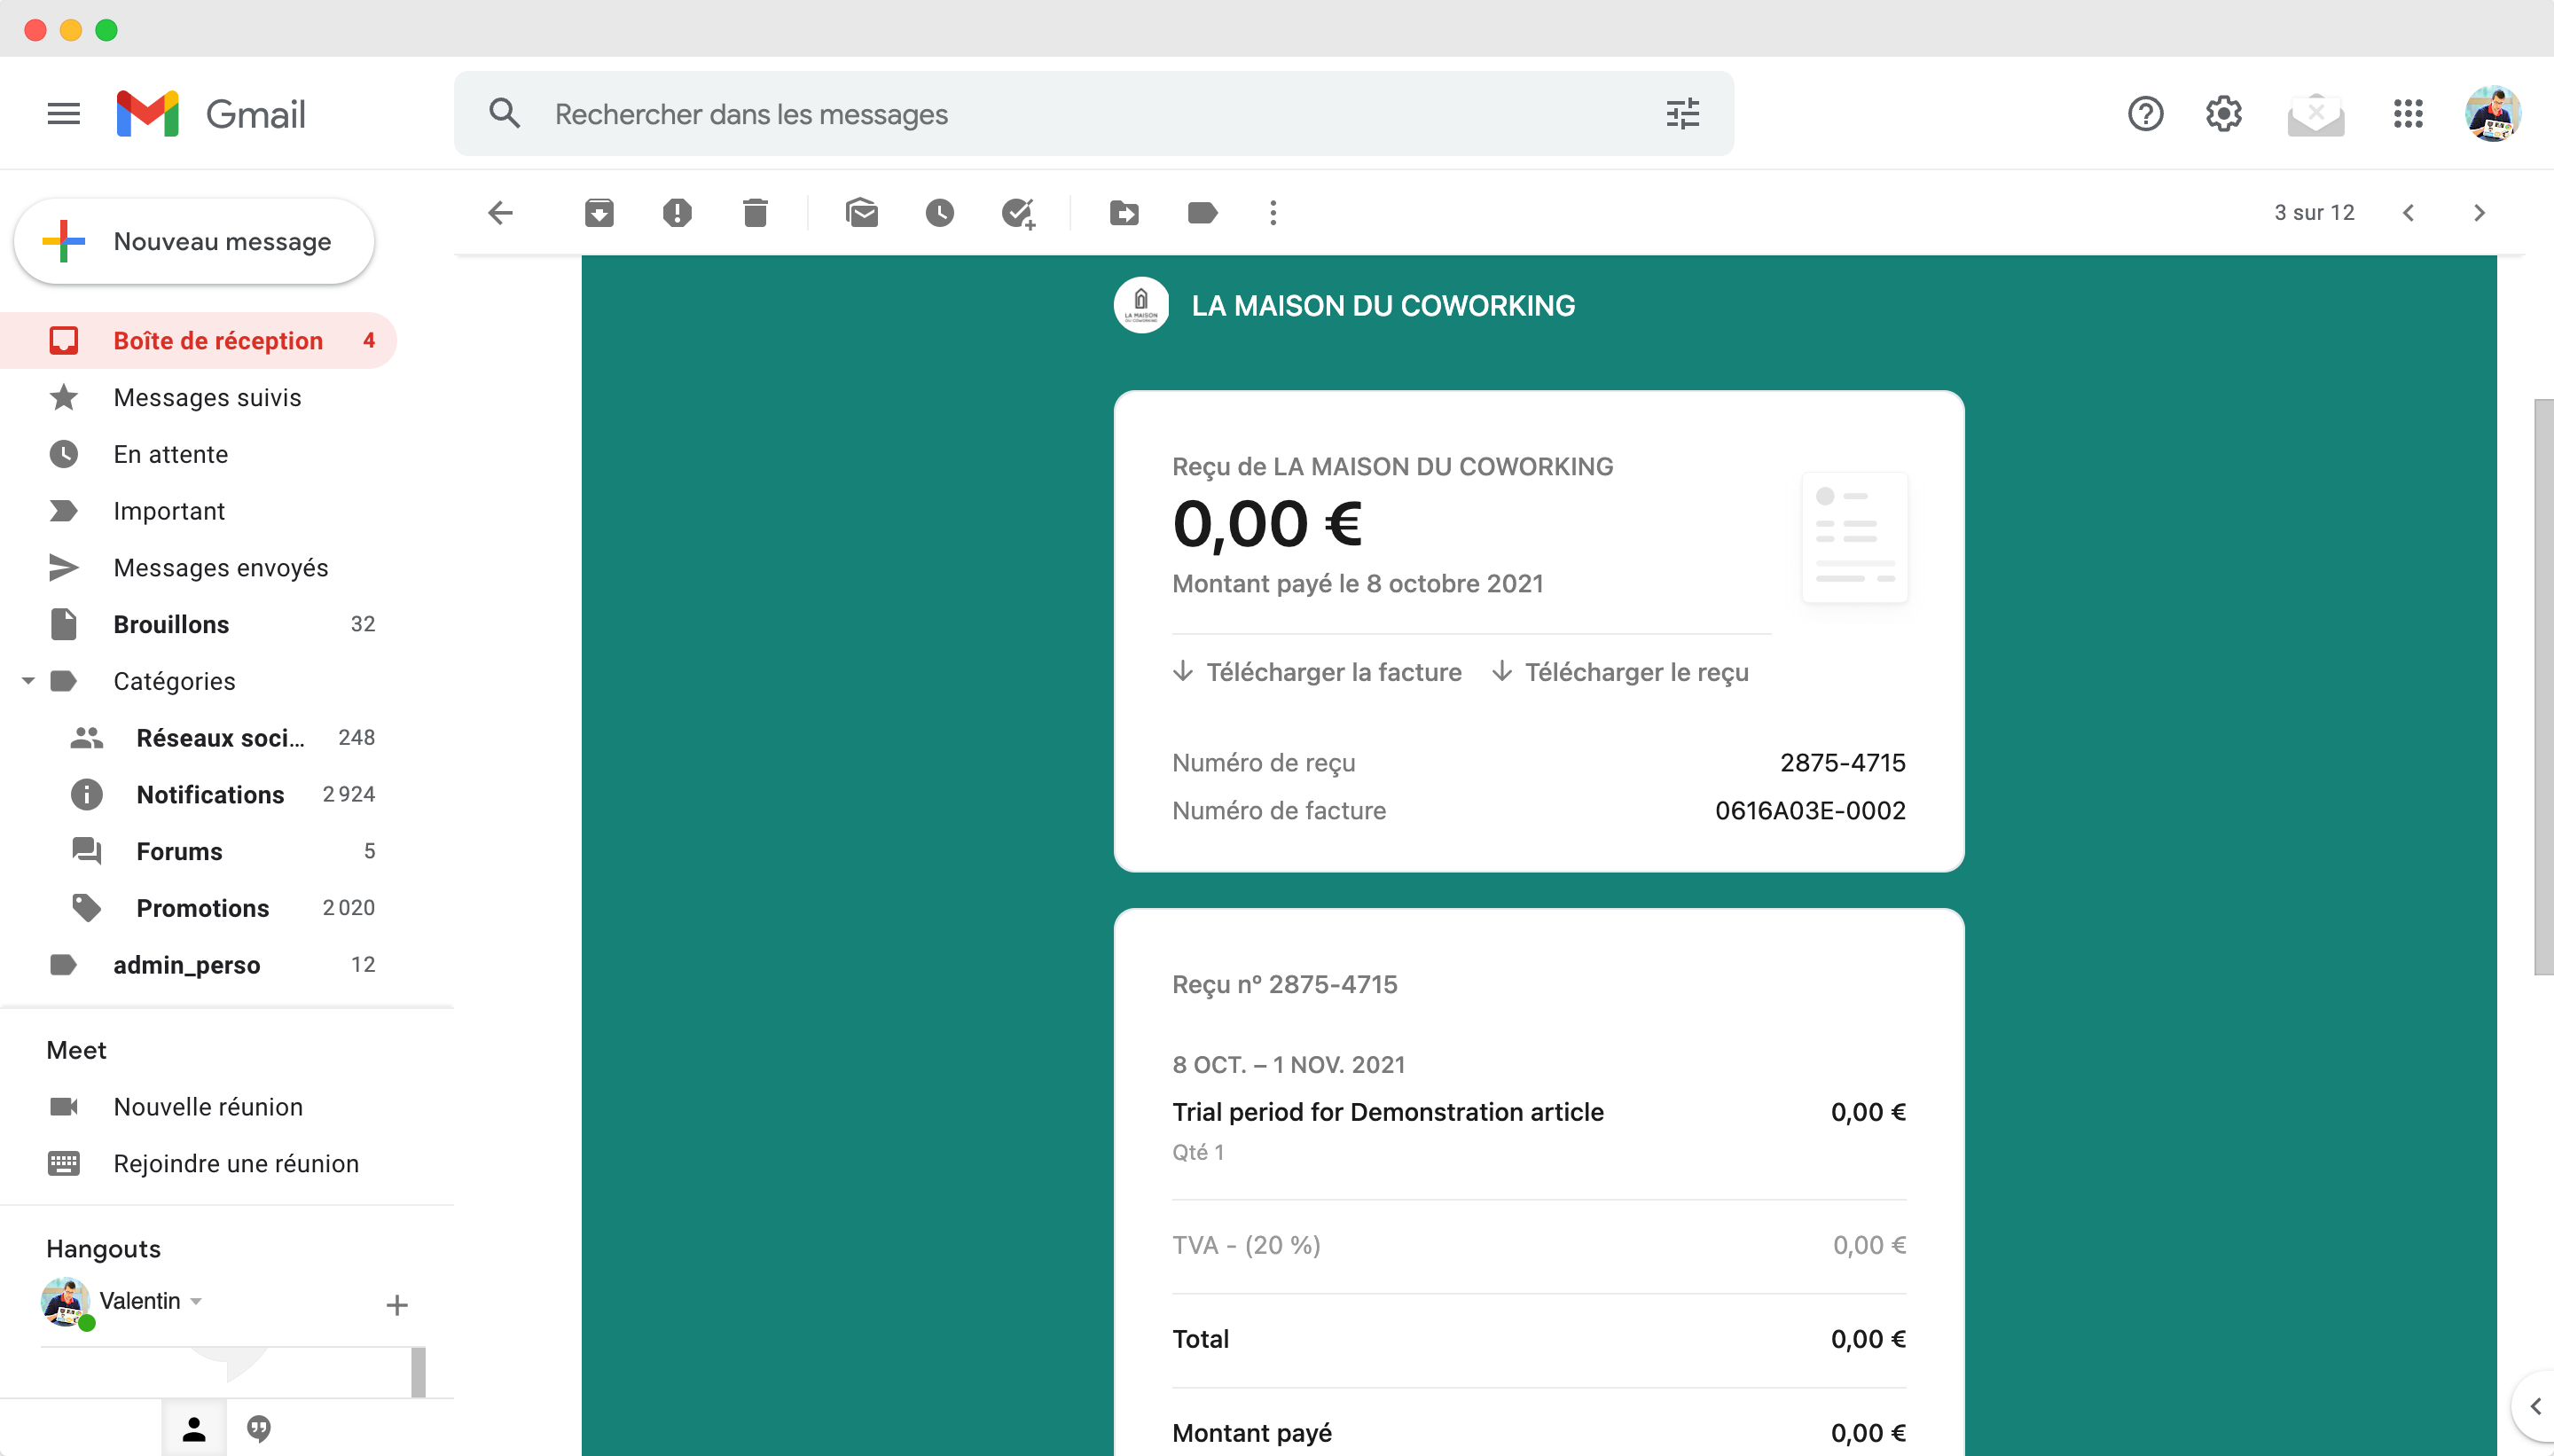The width and height of the screenshot is (2554, 1456).
Task: Click in the Rechercher dans les messages field
Action: tap(1093, 114)
